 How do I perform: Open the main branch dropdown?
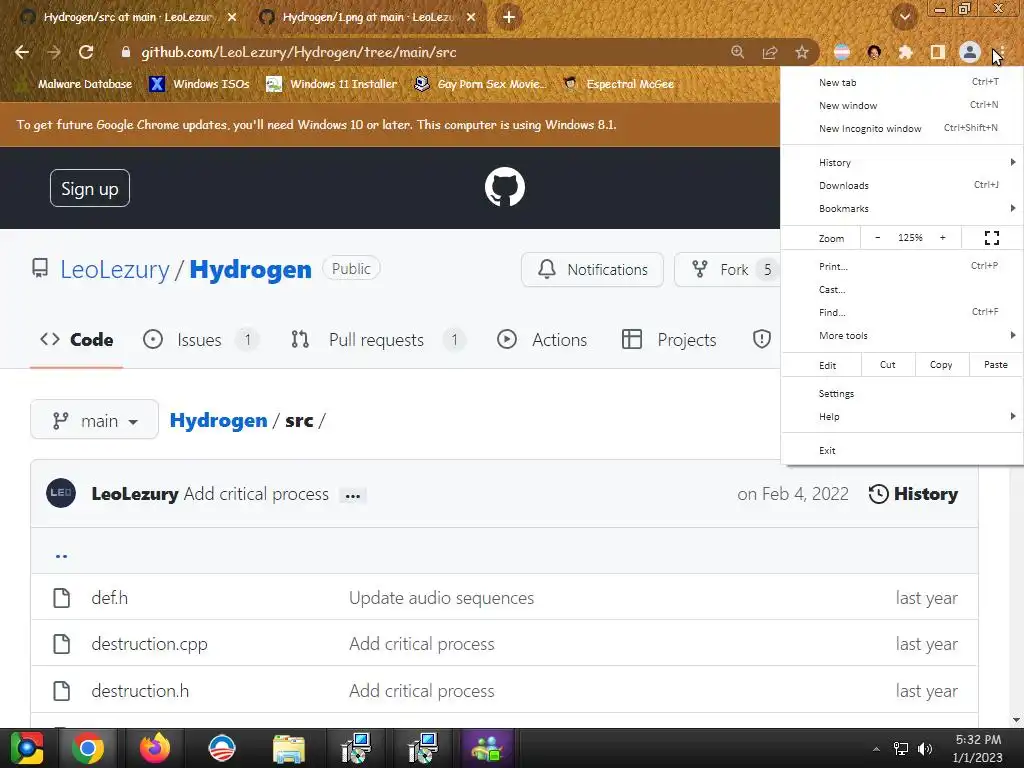(94, 419)
